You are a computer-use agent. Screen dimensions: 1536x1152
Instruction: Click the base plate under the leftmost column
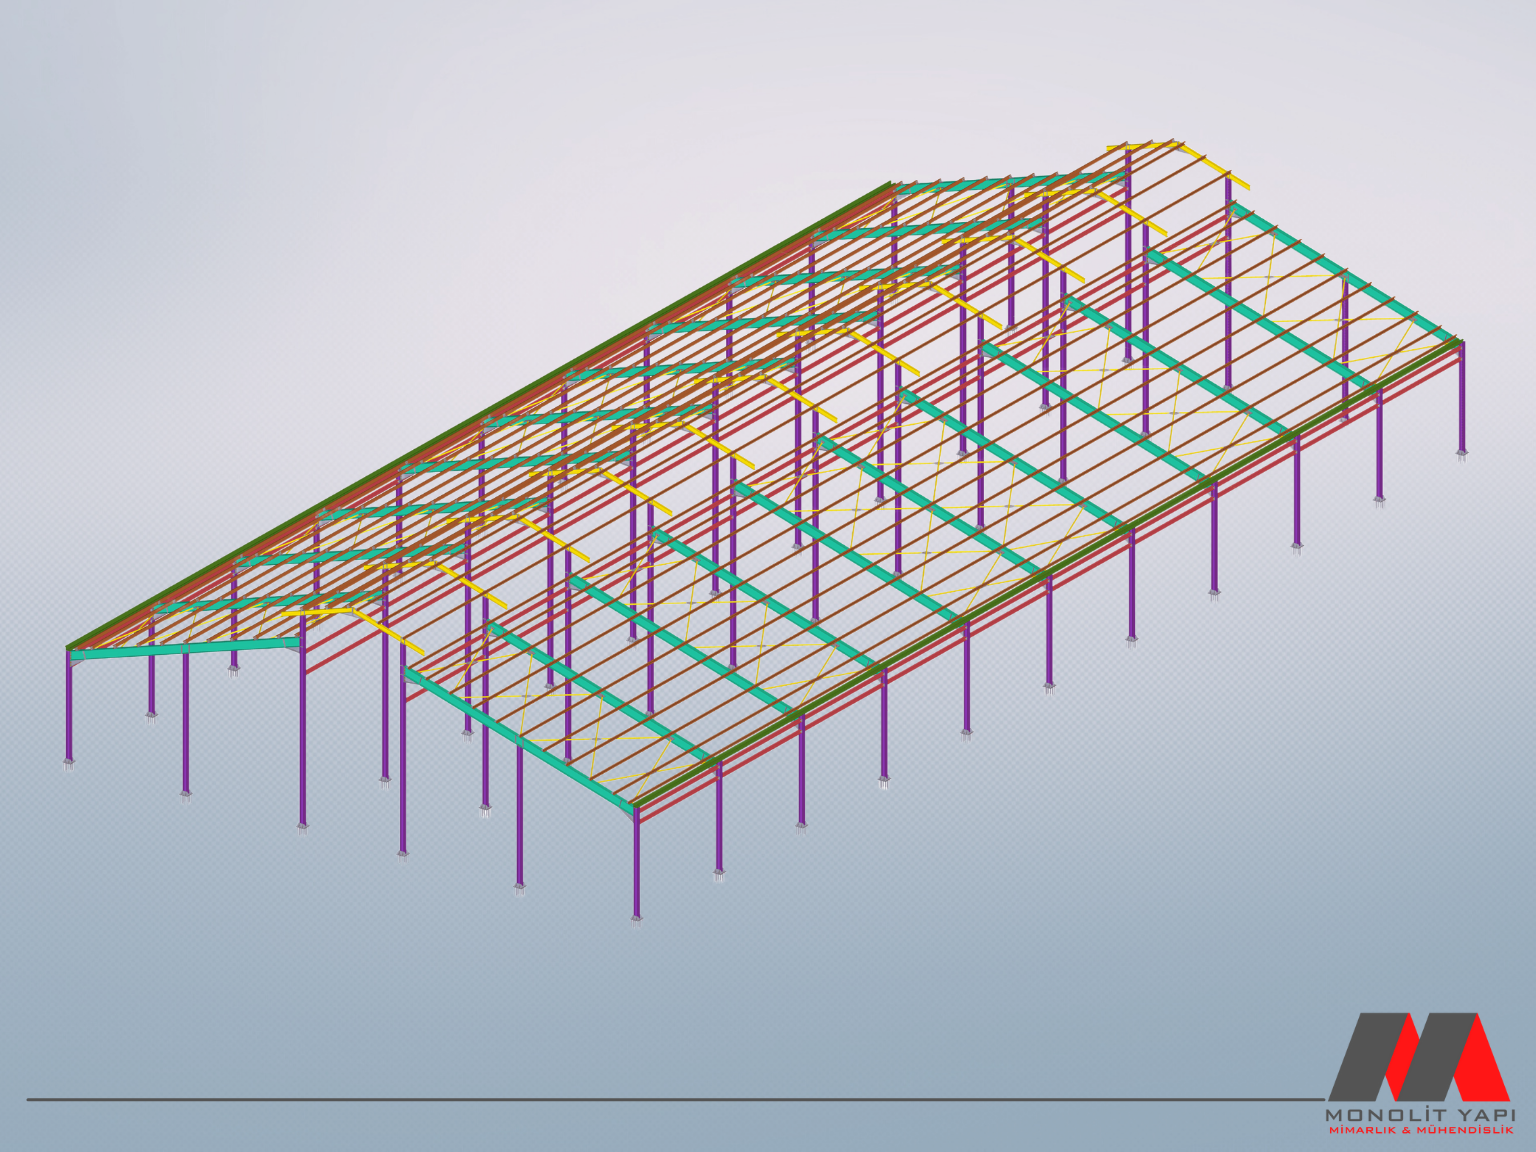click(x=69, y=765)
